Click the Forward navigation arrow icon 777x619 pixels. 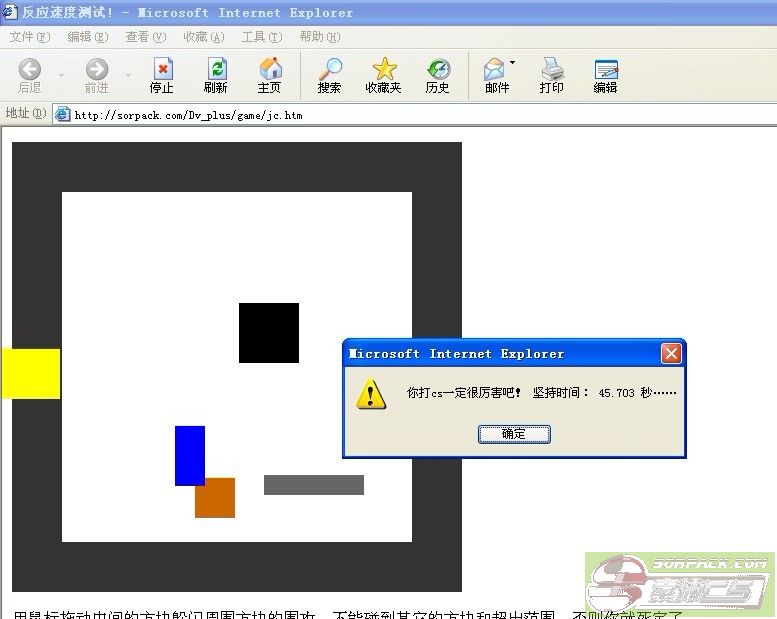point(97,69)
